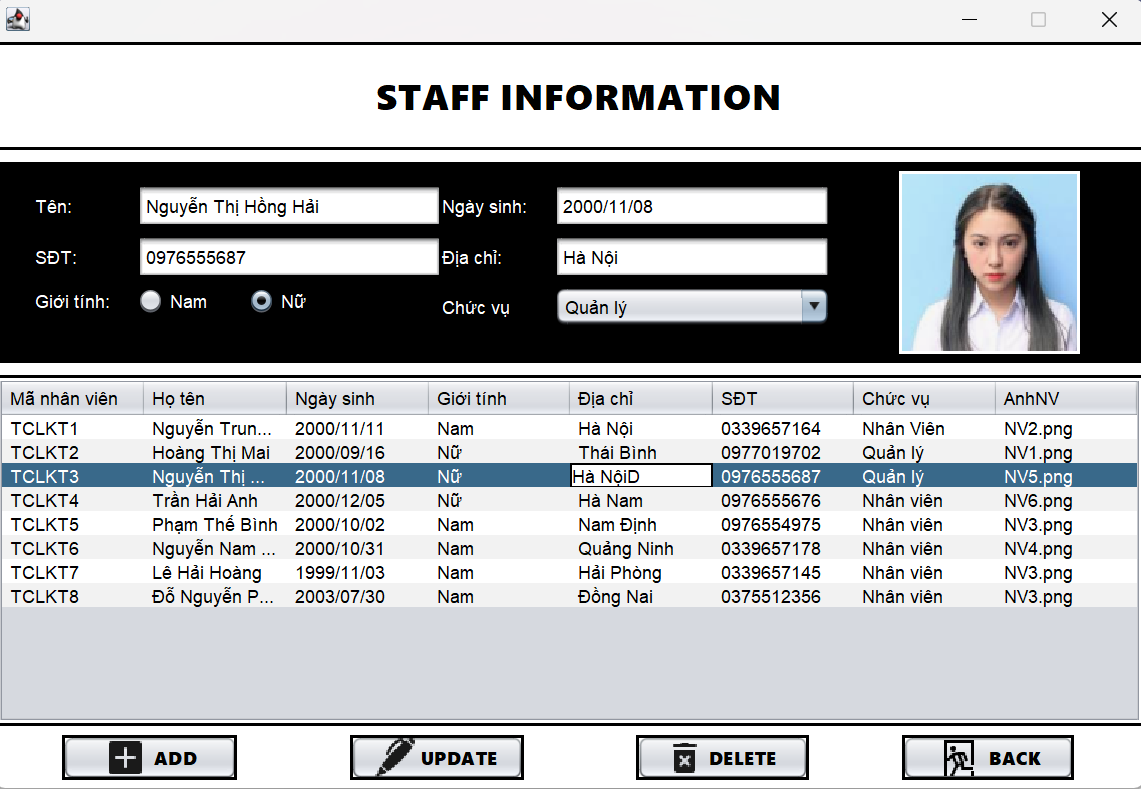Click the BACK button
1141x789 pixels.
point(988,757)
